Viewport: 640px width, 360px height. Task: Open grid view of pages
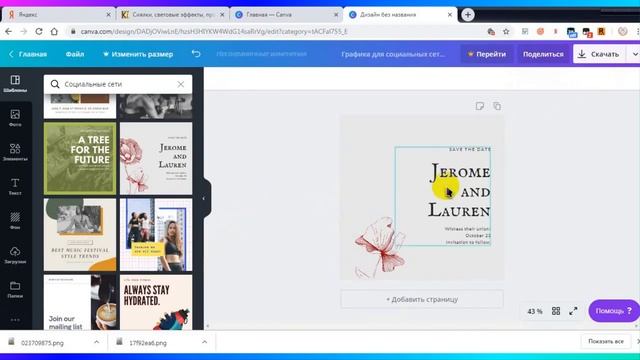[556, 311]
